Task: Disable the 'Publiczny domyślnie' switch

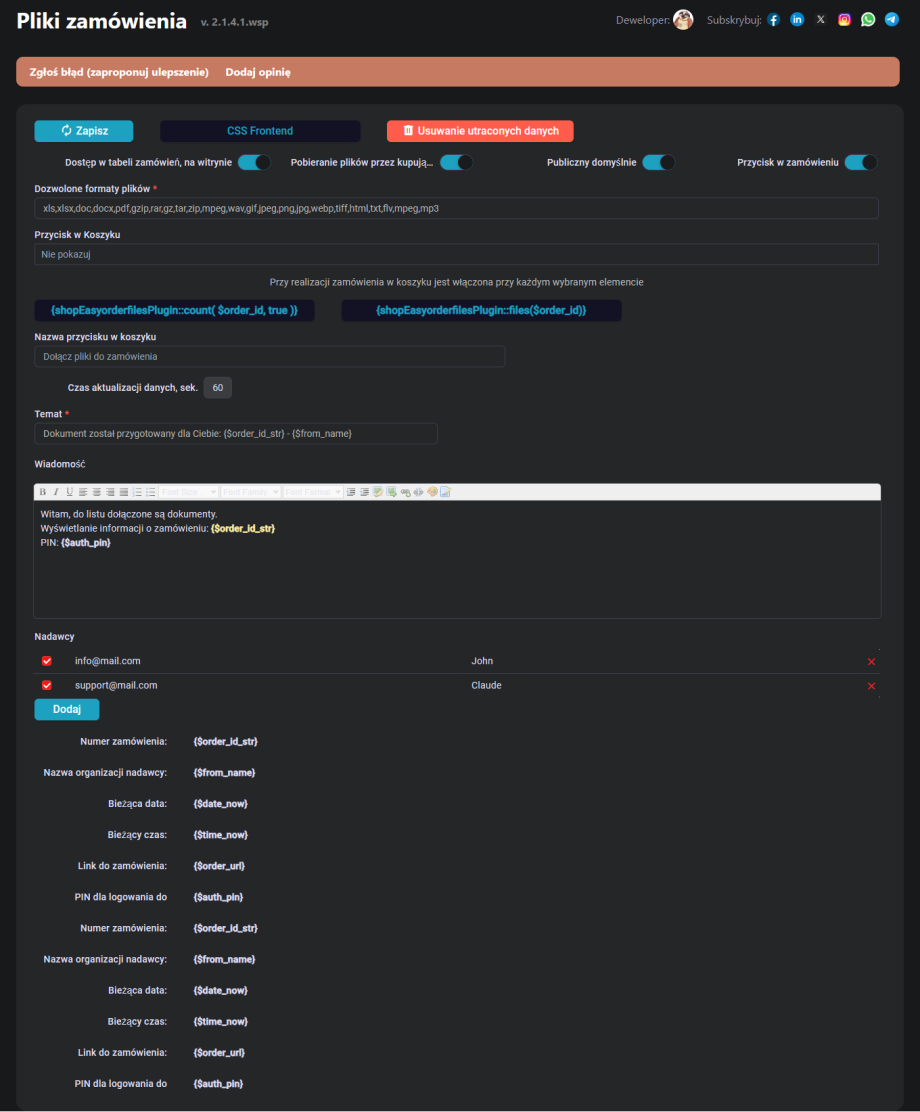Action: 658,162
